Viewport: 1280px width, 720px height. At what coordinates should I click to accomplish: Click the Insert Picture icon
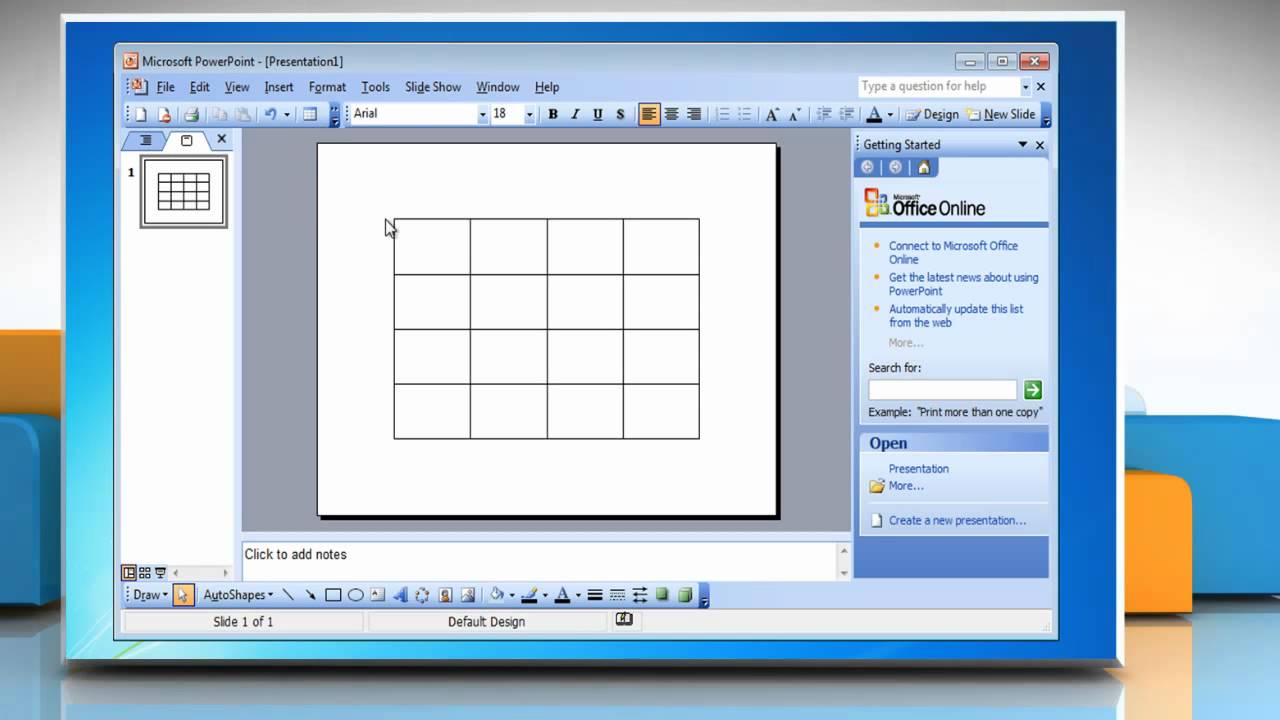(x=467, y=595)
